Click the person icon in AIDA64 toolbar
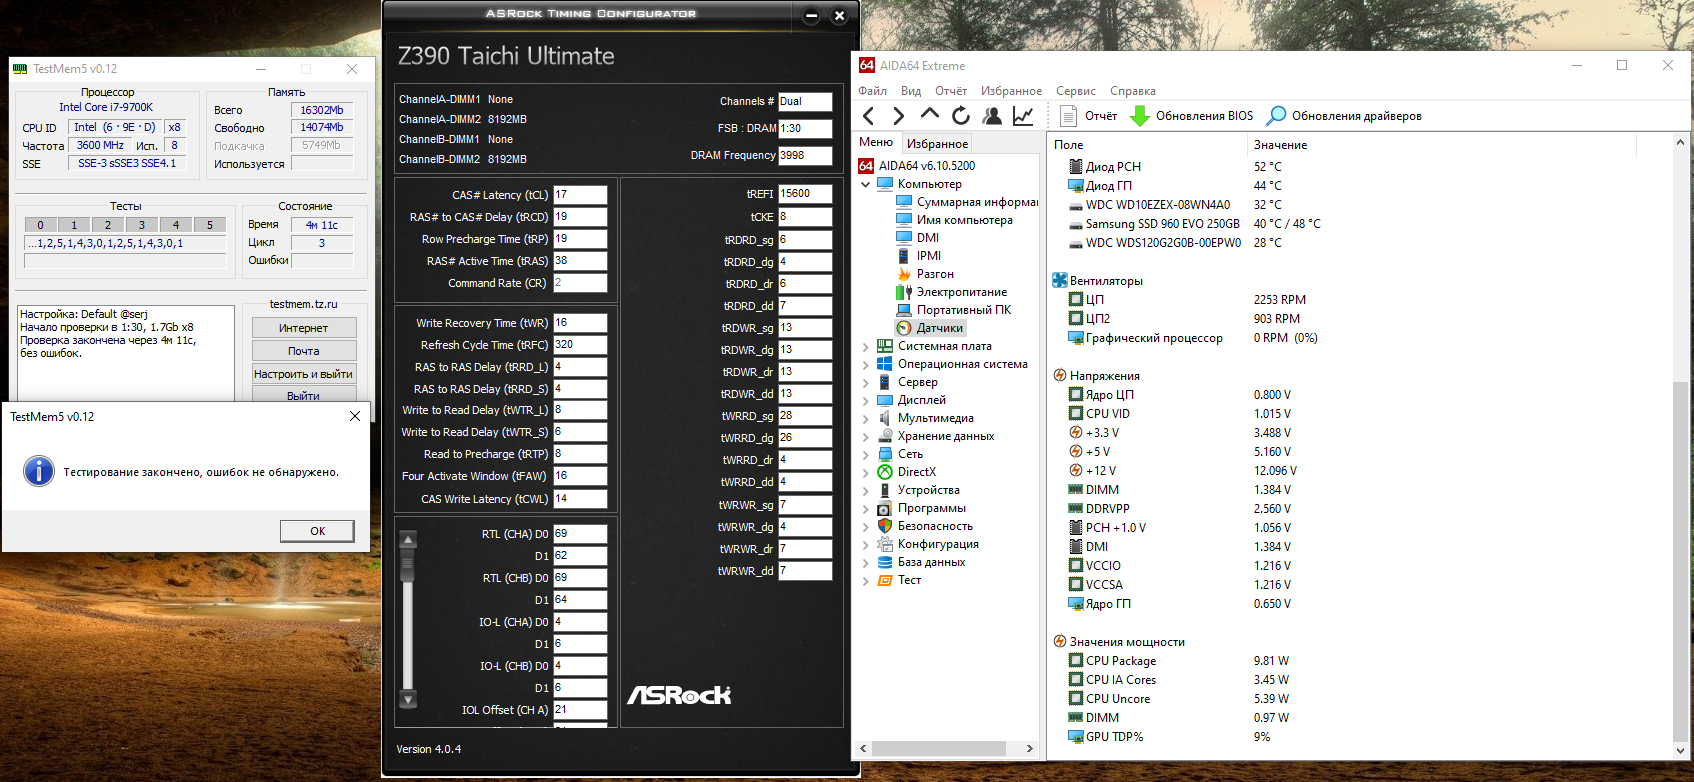Image resolution: width=1694 pixels, height=782 pixels. pos(992,116)
